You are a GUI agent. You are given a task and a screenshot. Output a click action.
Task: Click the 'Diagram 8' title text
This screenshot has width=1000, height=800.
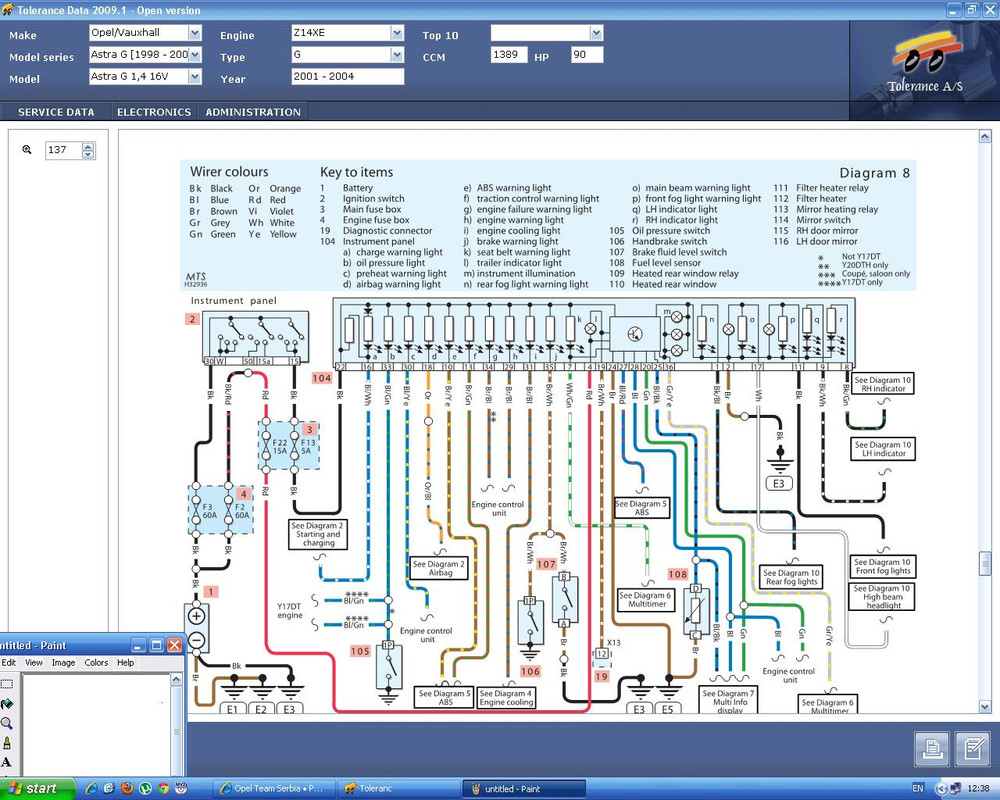pyautogui.click(x=874, y=173)
